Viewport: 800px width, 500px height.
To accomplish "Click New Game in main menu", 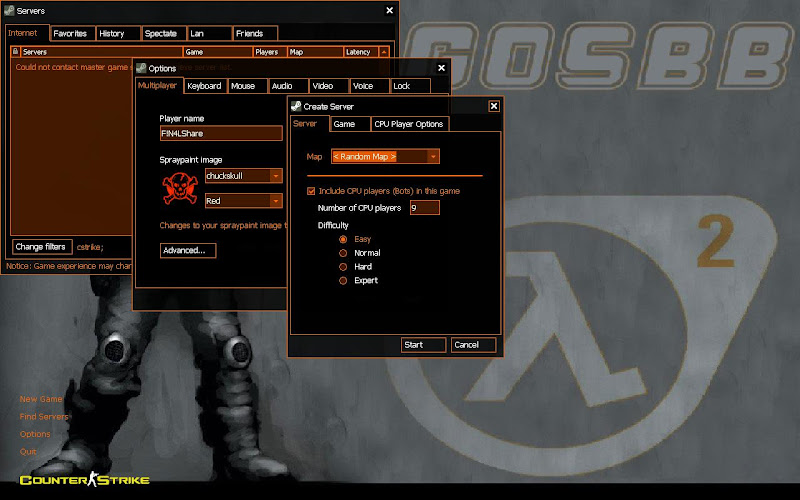I will (41, 399).
